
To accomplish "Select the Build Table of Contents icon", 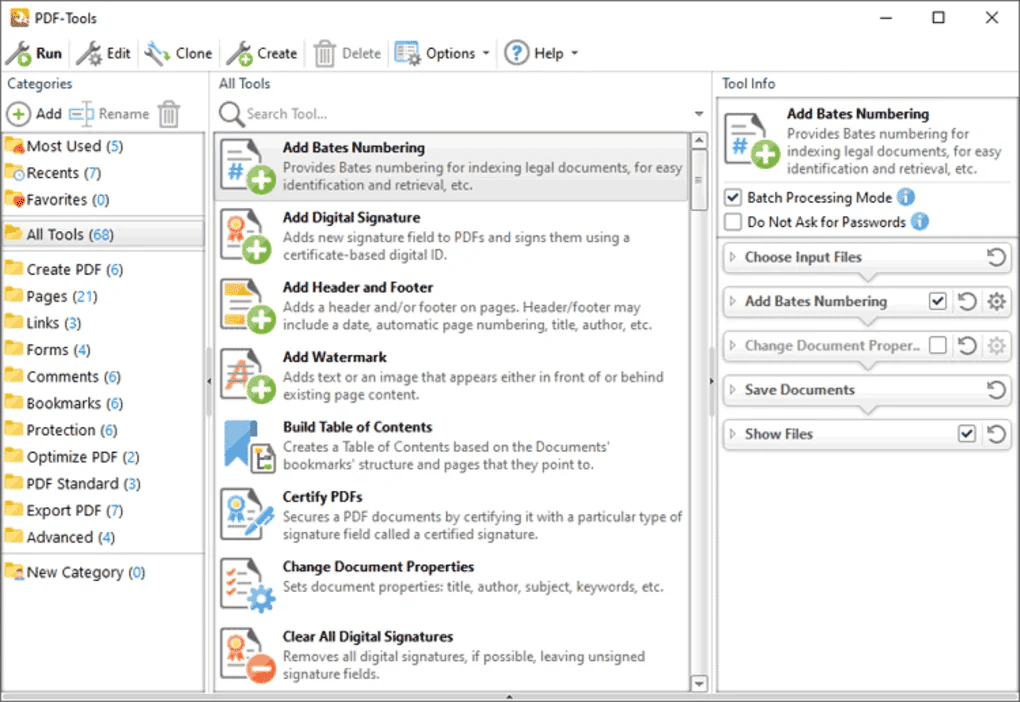I will pyautogui.click(x=246, y=446).
